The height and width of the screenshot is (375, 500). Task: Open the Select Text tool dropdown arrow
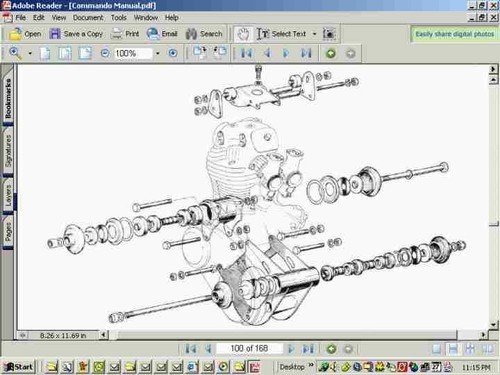tap(314, 34)
